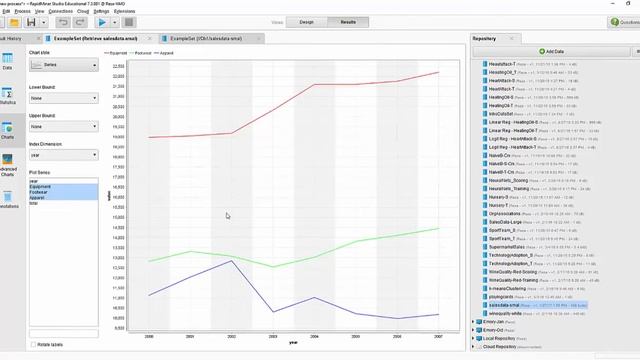This screenshot has width=640, height=360.
Task: Click the stop process square icon
Action: click(x=129, y=22)
